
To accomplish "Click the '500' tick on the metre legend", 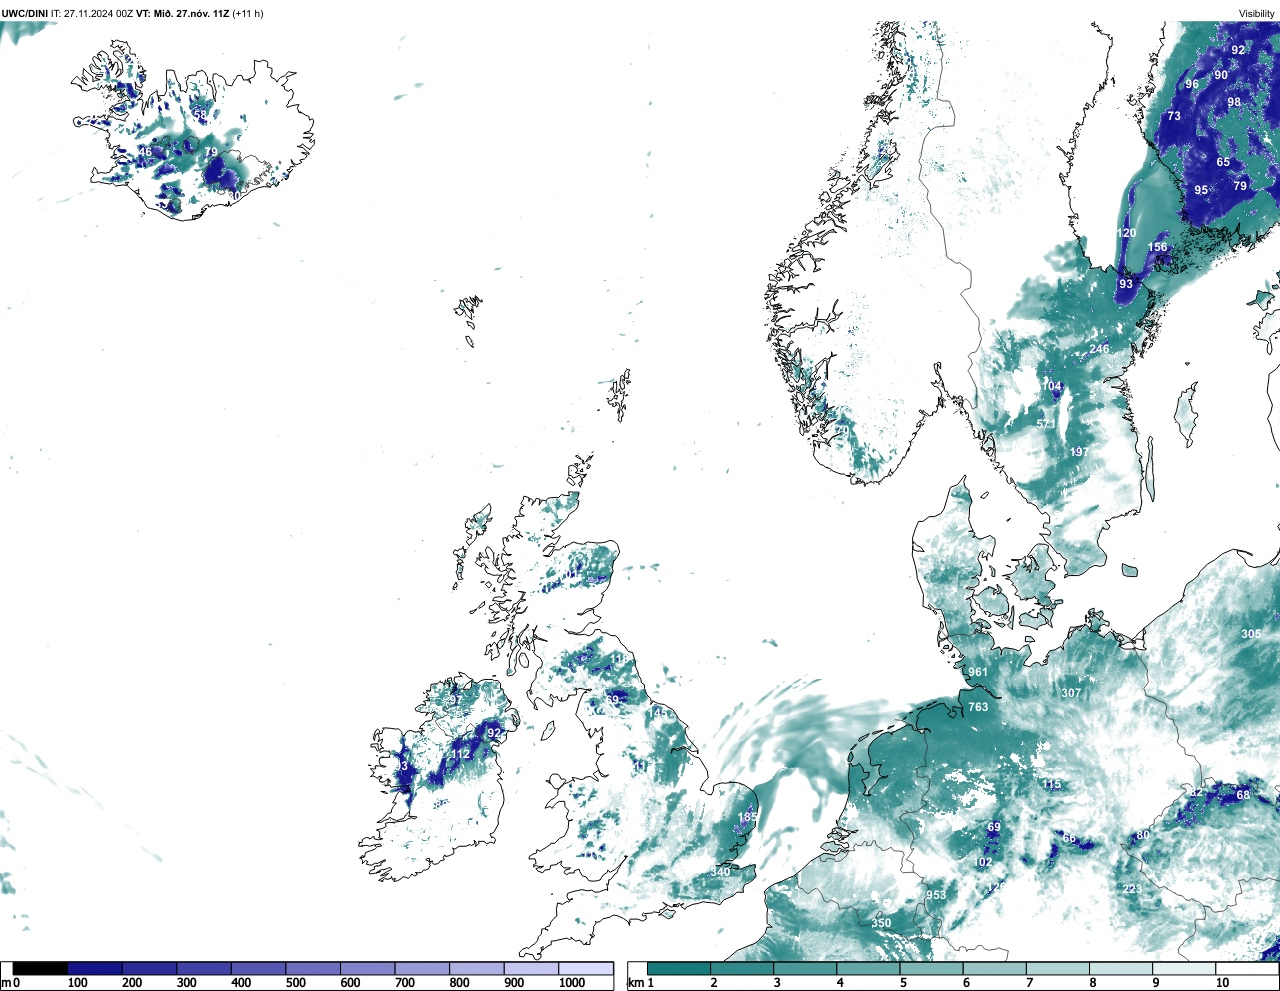I will click(x=295, y=983).
